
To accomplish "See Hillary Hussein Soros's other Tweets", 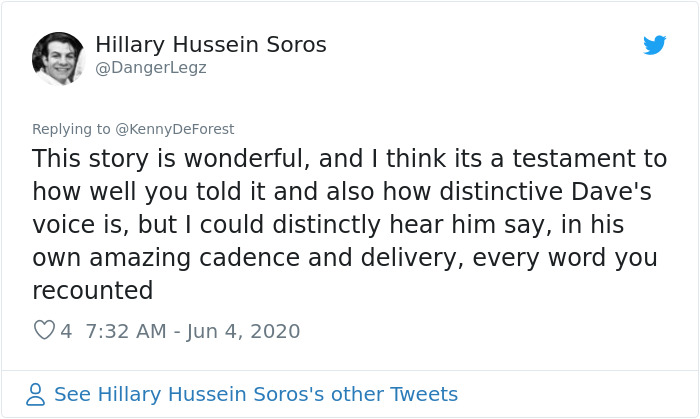I will [256, 394].
